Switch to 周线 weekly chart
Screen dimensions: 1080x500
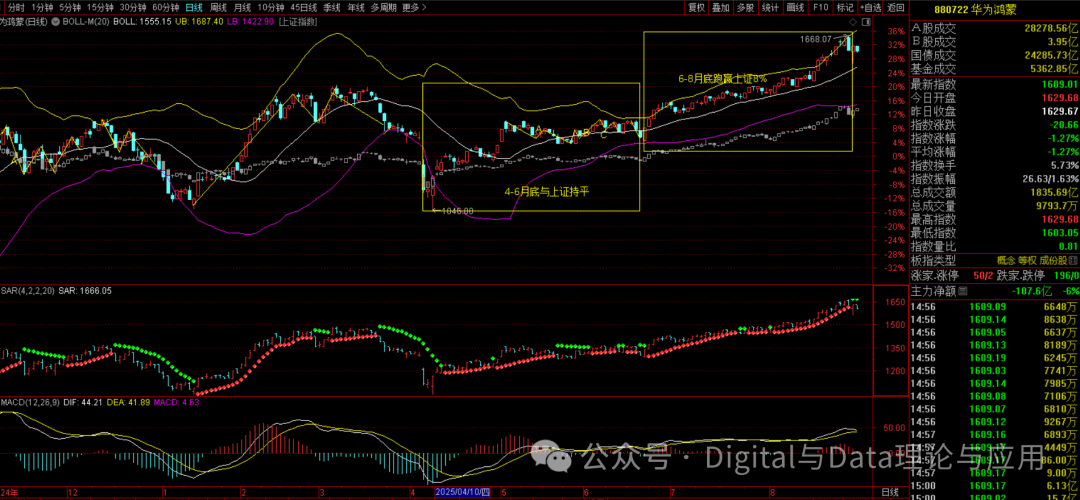tap(218, 8)
